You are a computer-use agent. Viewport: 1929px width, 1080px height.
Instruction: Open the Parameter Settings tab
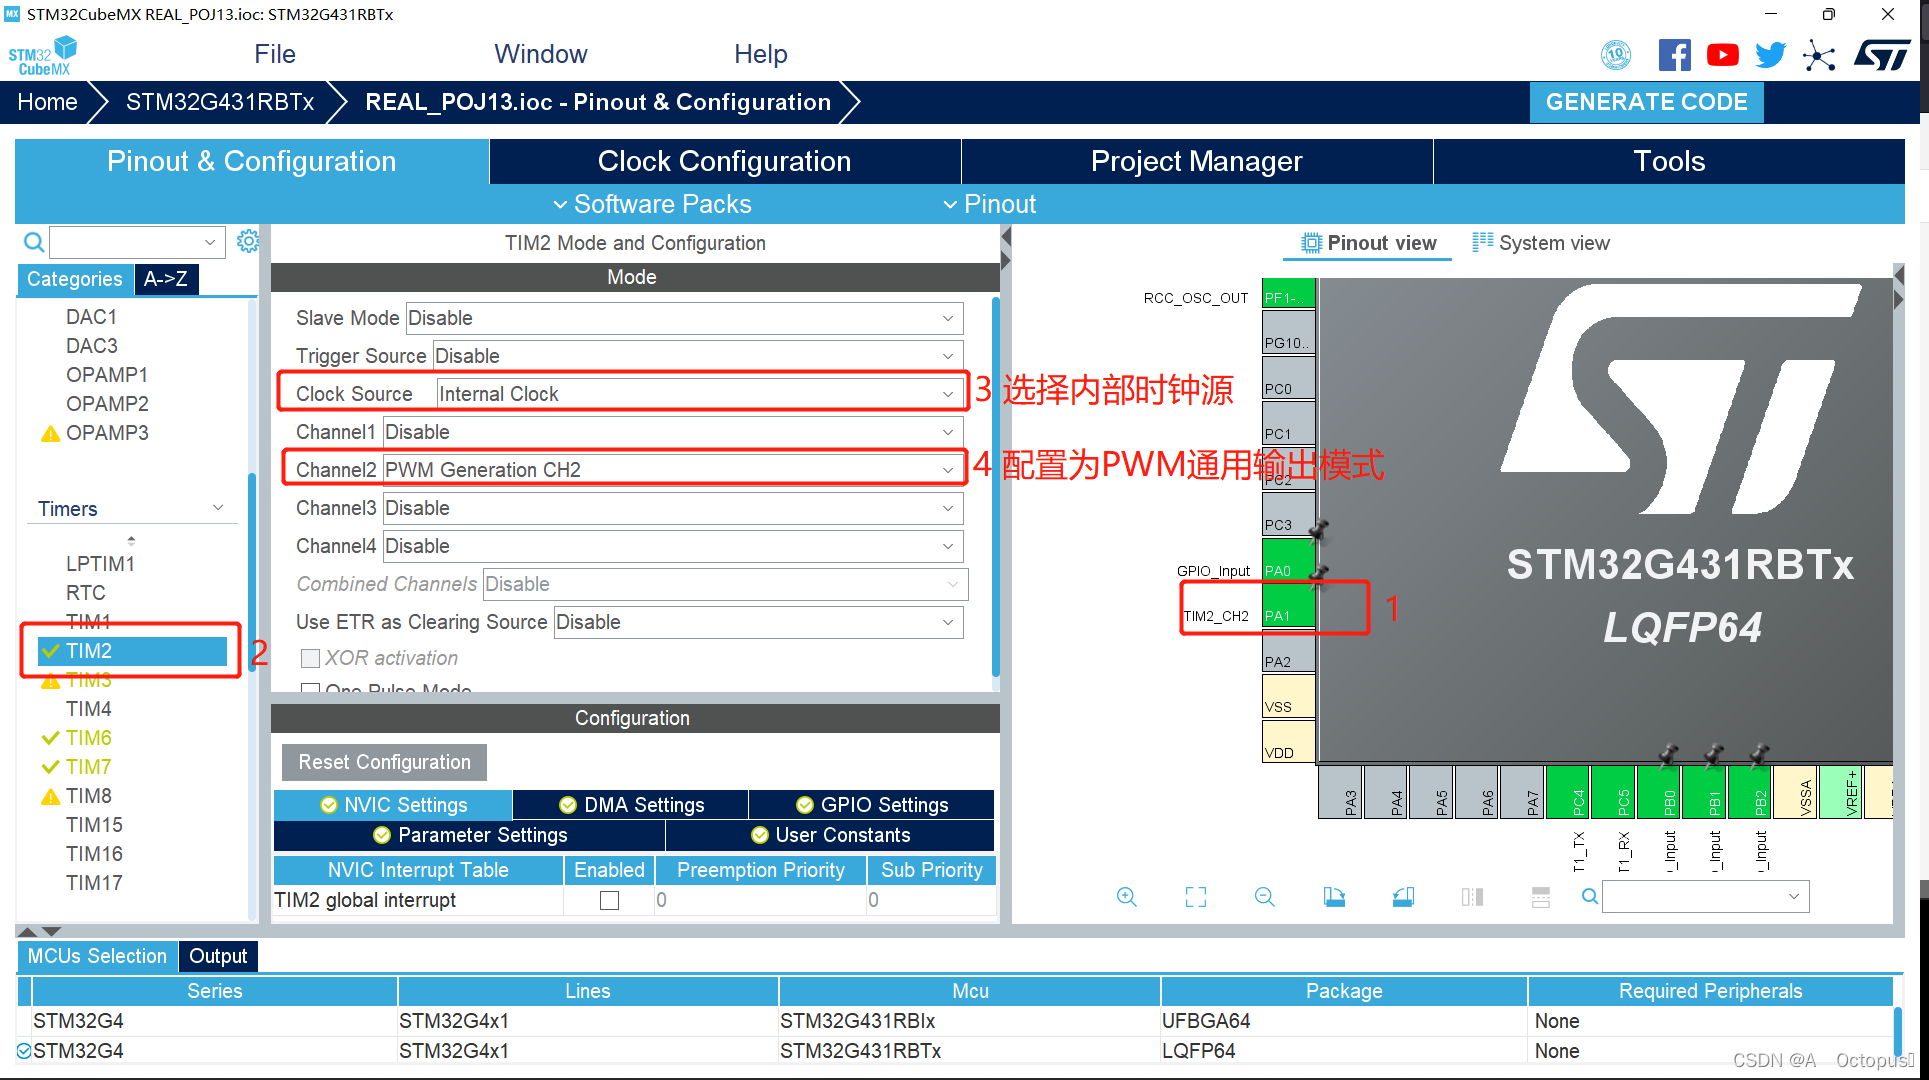tap(470, 835)
